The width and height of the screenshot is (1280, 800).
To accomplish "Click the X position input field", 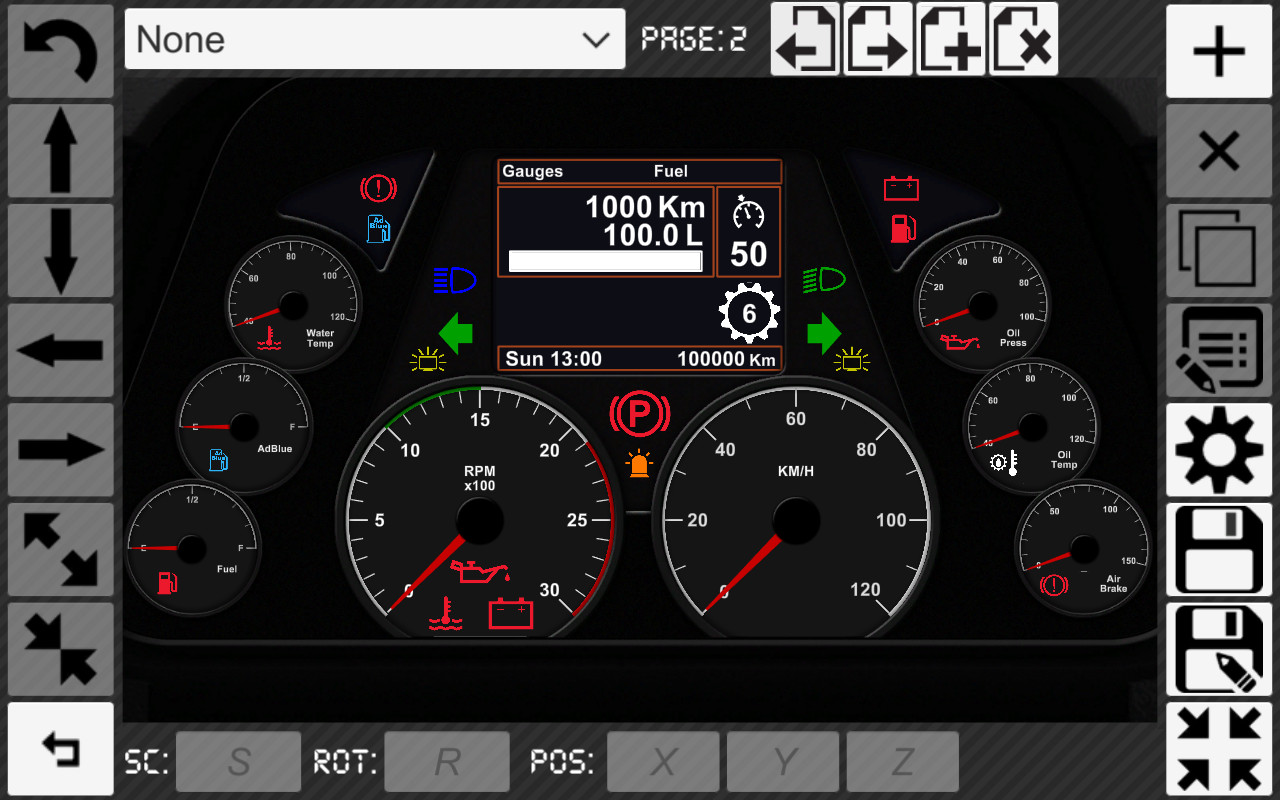I will (x=662, y=761).
